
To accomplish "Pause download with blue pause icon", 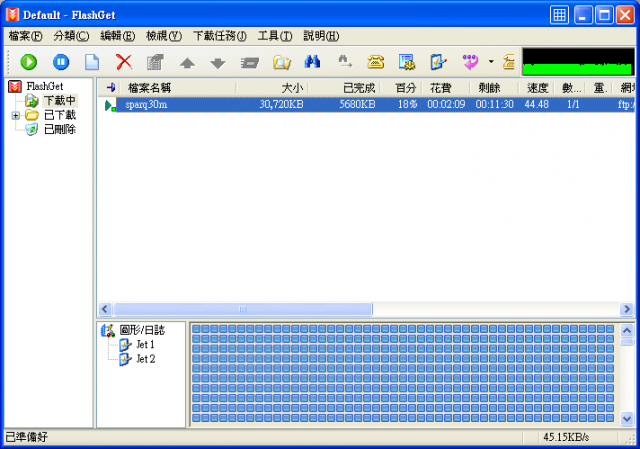I will 61,62.
